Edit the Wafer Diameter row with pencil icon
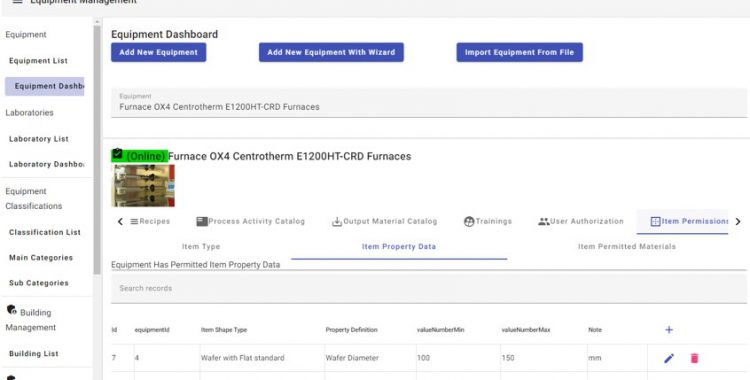 click(669, 358)
